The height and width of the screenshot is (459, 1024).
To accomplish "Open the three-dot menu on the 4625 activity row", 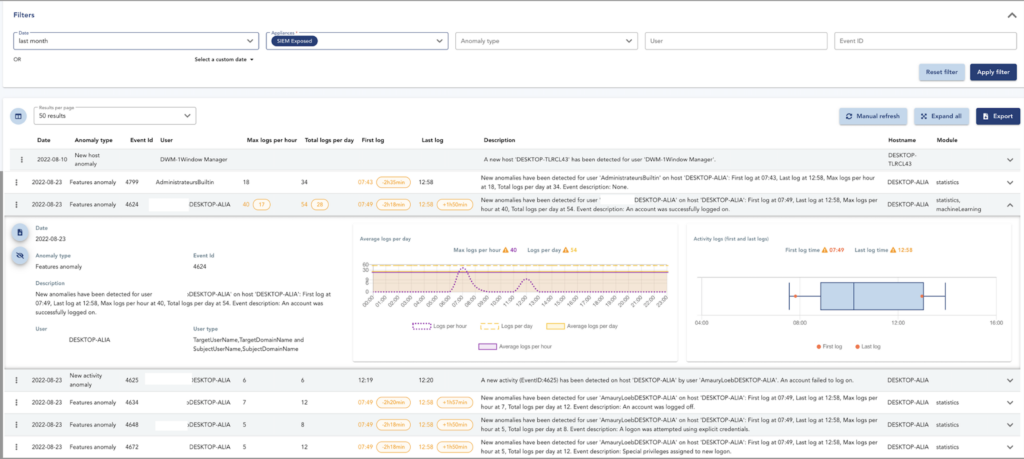I will (16, 380).
